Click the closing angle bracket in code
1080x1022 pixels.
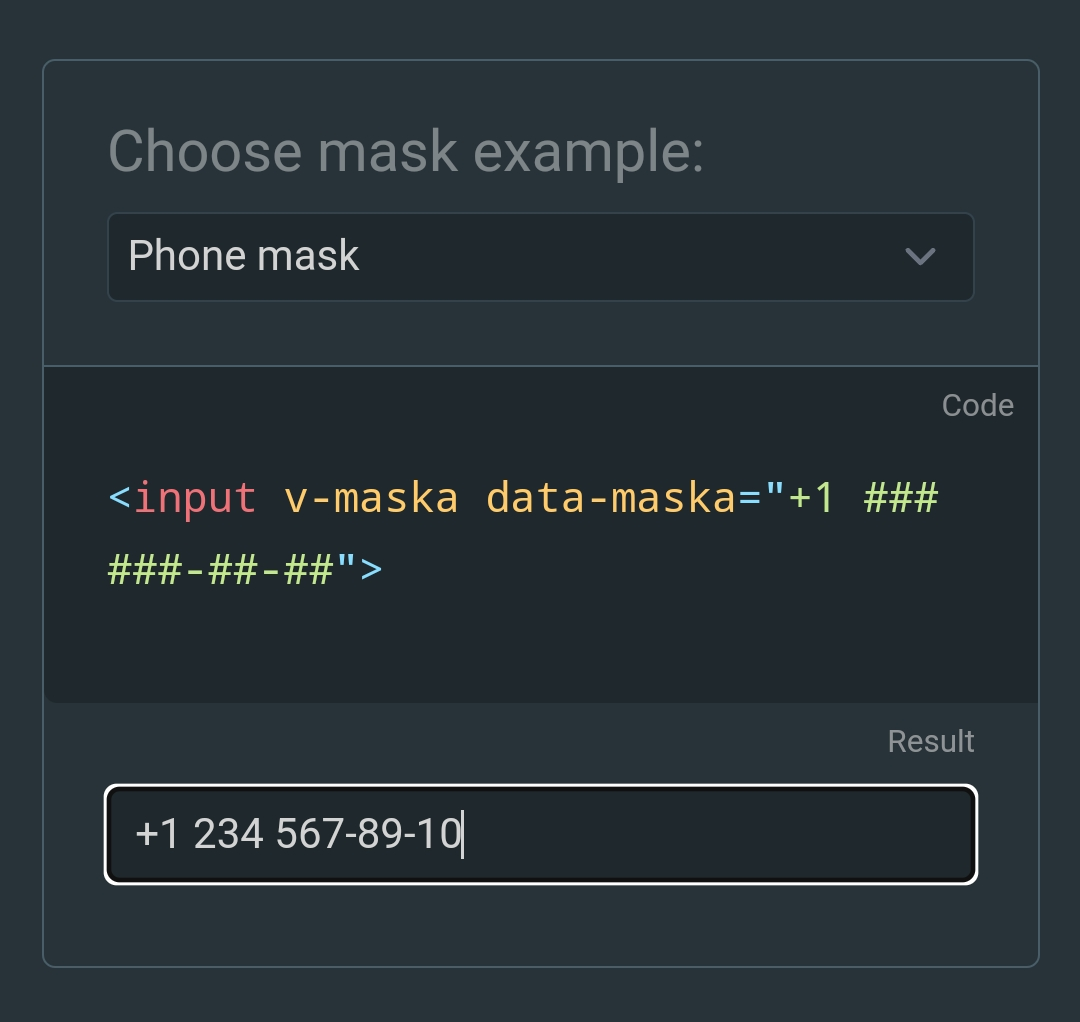tap(371, 570)
